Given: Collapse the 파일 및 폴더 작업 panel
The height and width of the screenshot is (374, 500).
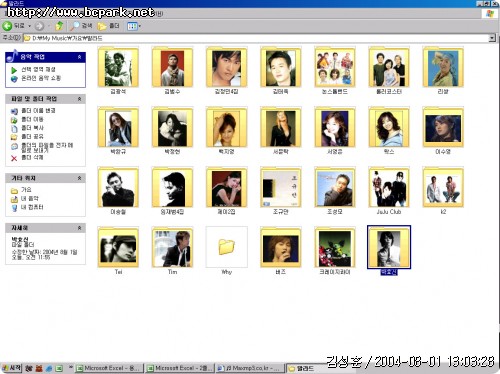Looking at the screenshot, I should [79, 99].
